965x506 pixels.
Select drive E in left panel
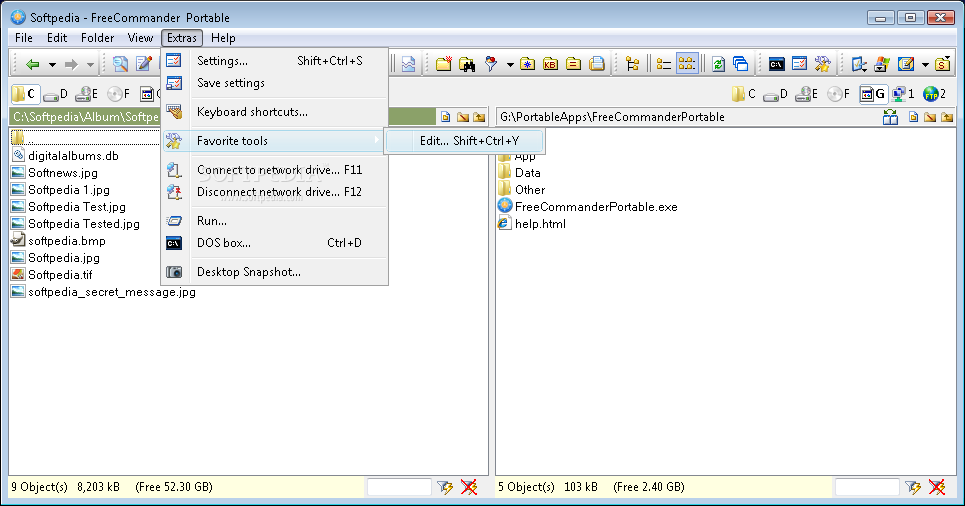(x=87, y=94)
